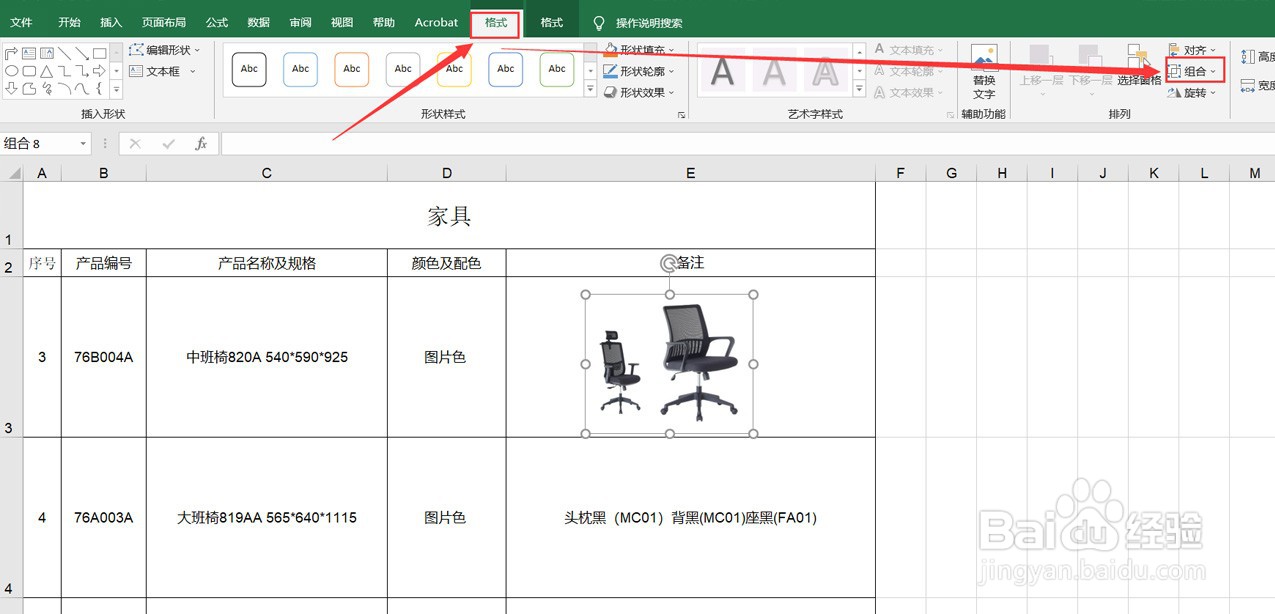
Task: Switch to the Formulas (公式) tab
Action: (x=216, y=22)
